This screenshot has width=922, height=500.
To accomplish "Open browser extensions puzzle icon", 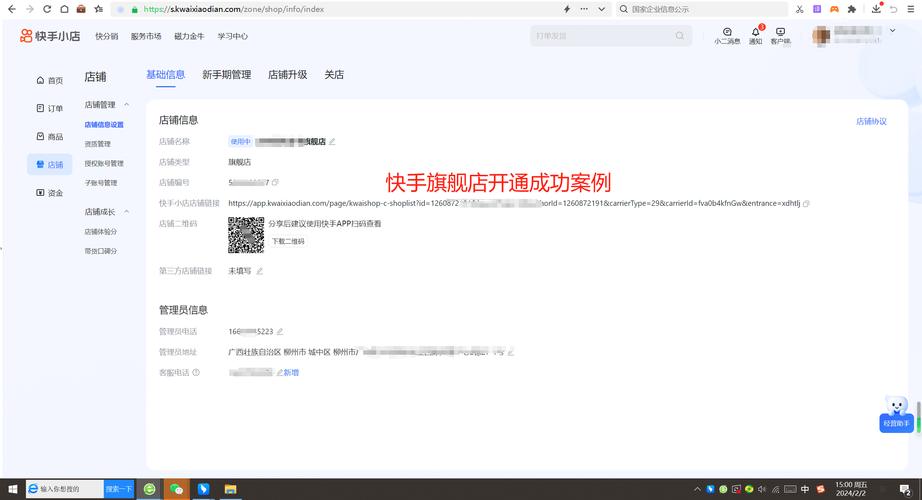I will coord(851,9).
